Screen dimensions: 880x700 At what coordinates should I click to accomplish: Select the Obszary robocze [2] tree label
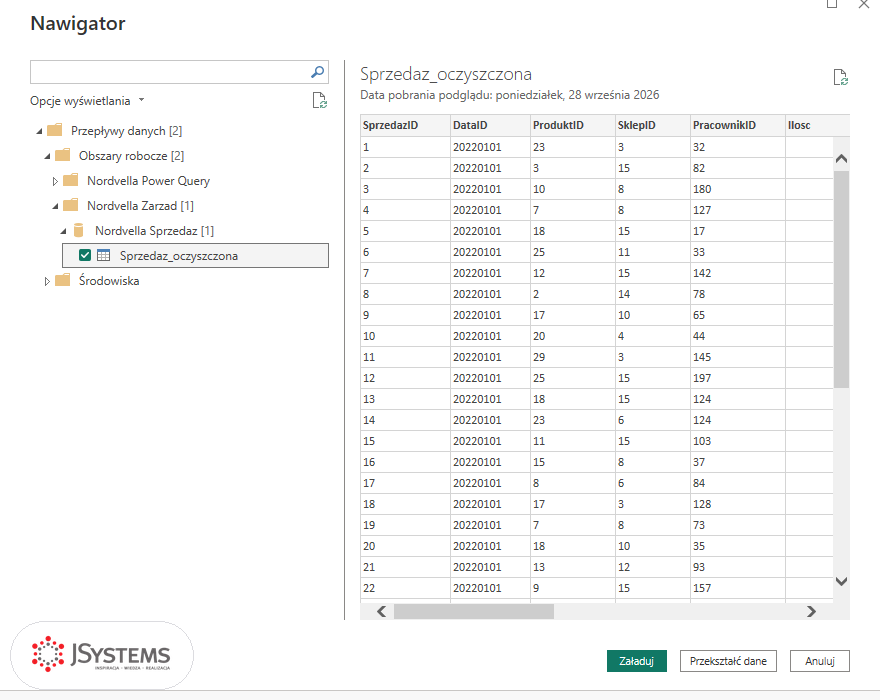tap(131, 155)
